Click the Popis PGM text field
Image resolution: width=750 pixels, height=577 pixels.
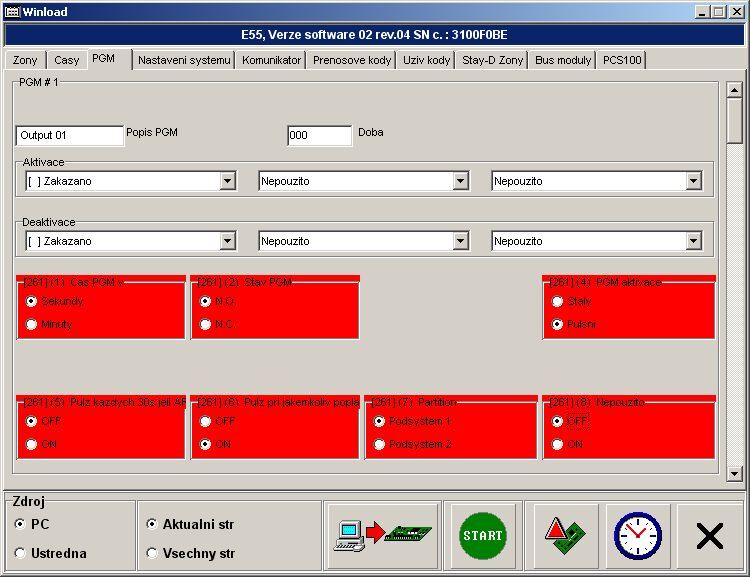coord(69,135)
